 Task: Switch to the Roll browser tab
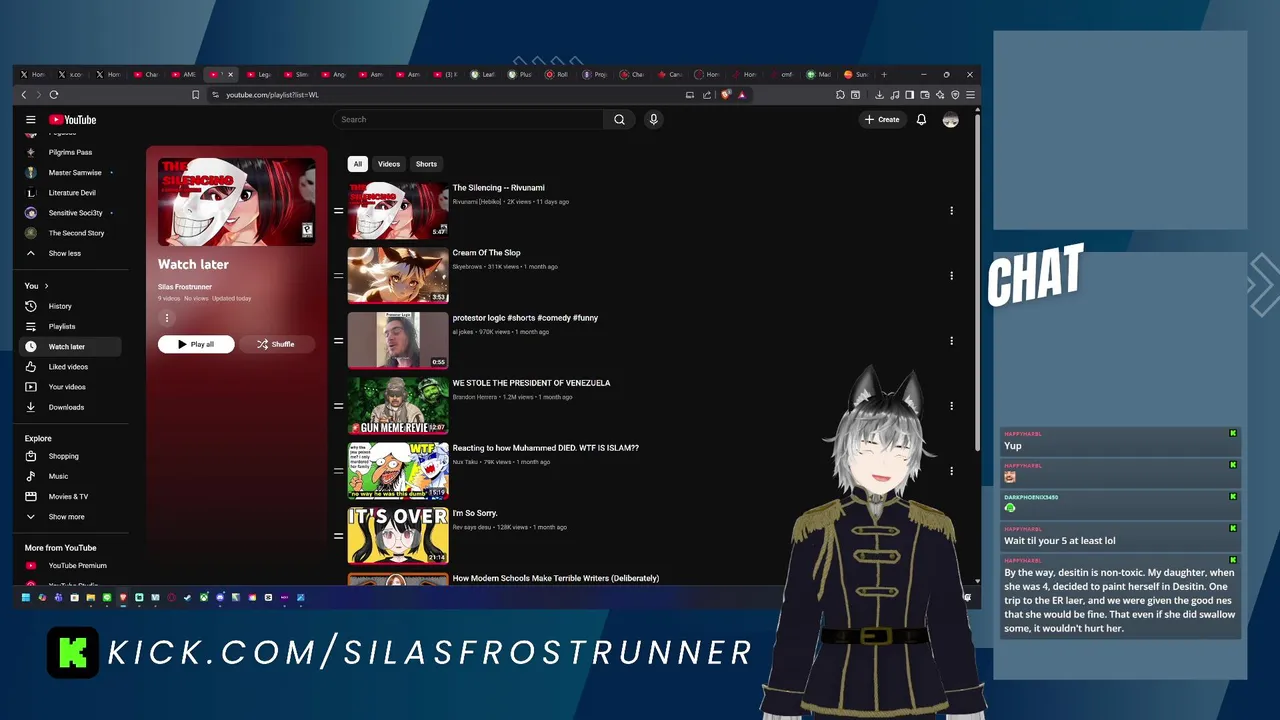tap(558, 74)
